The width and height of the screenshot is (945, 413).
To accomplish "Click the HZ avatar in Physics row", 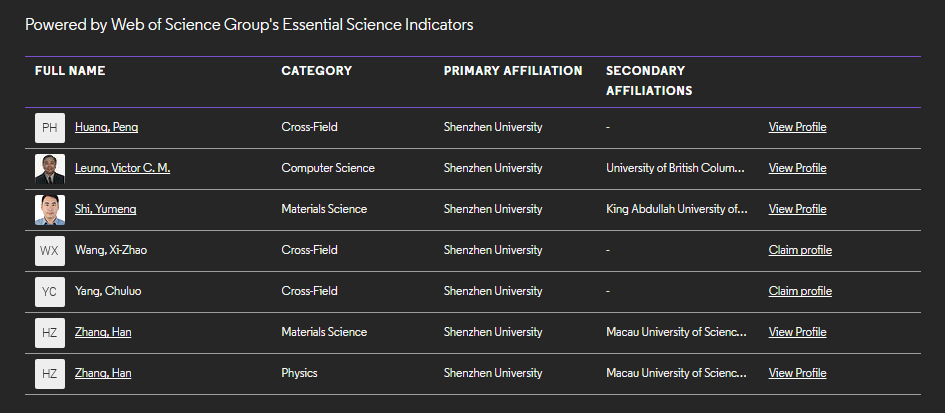I will (50, 374).
